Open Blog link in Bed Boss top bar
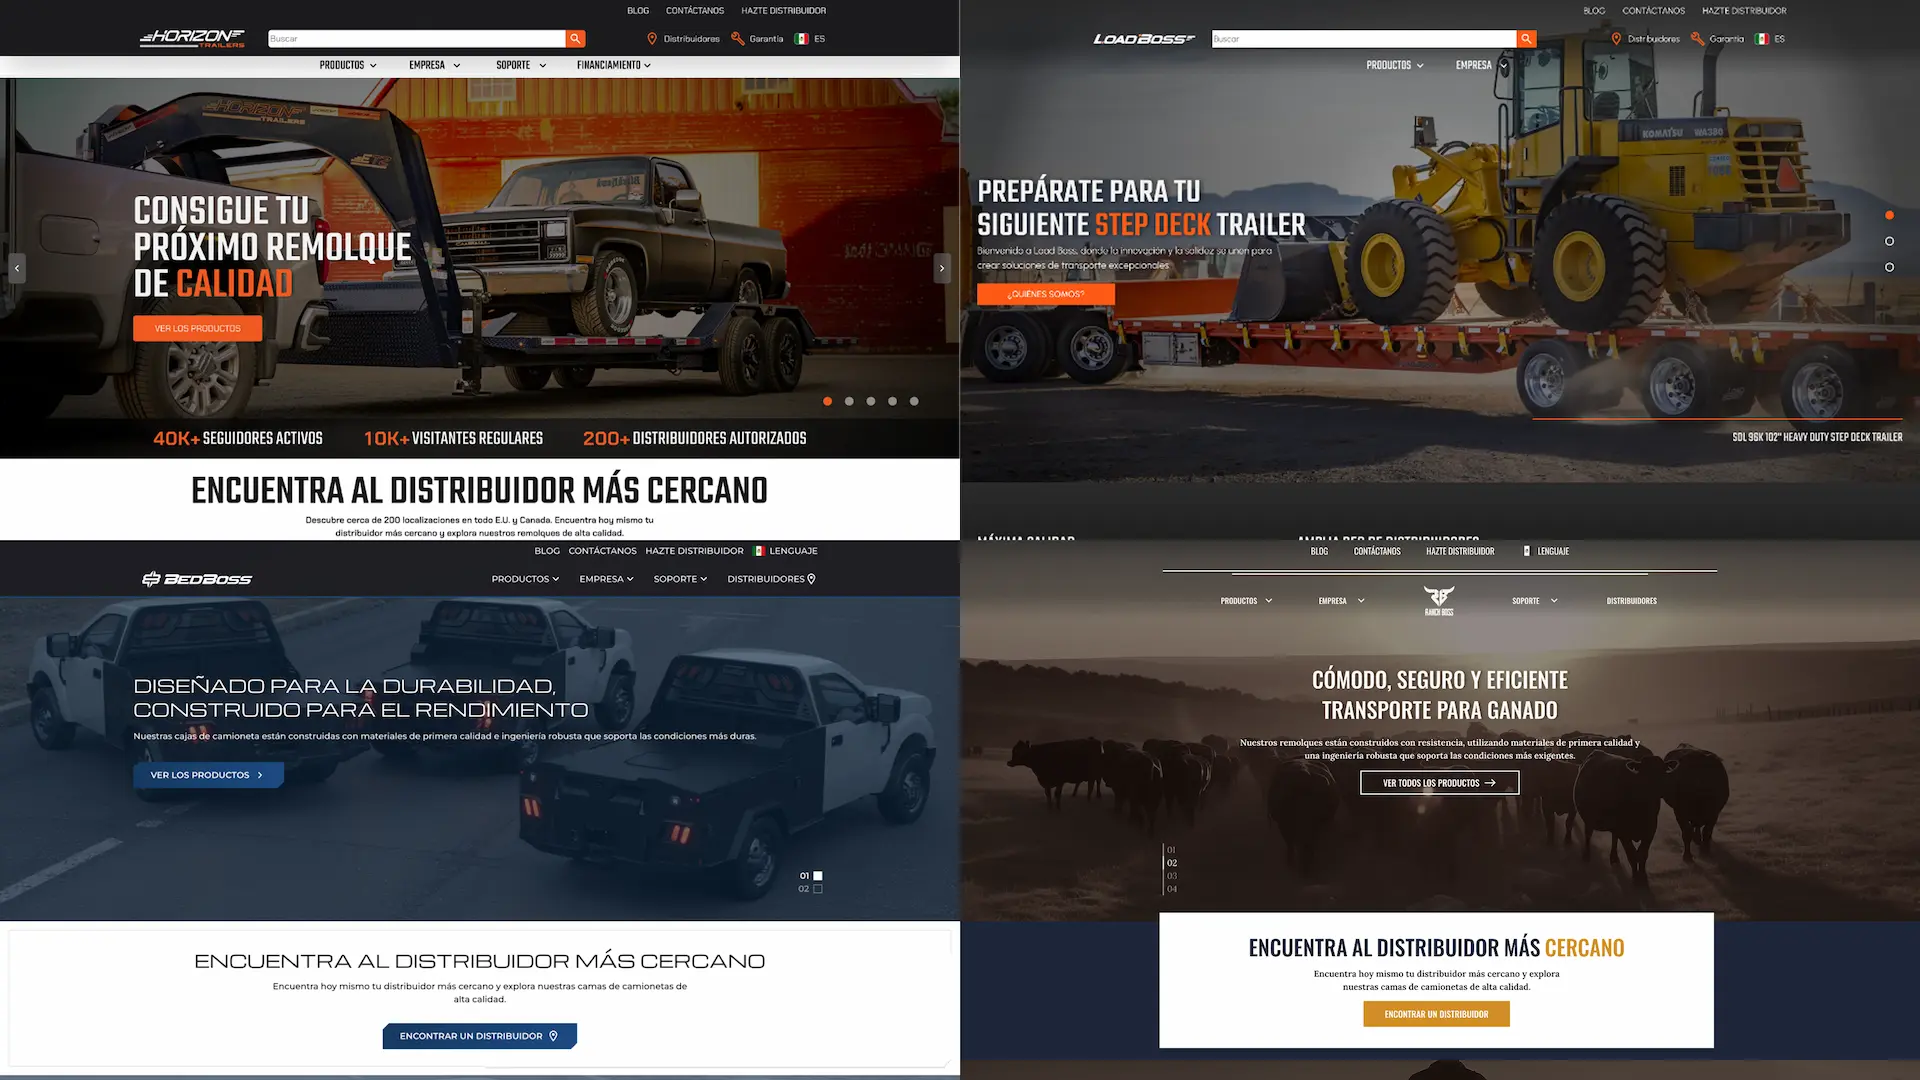Image resolution: width=1920 pixels, height=1080 pixels. [547, 551]
